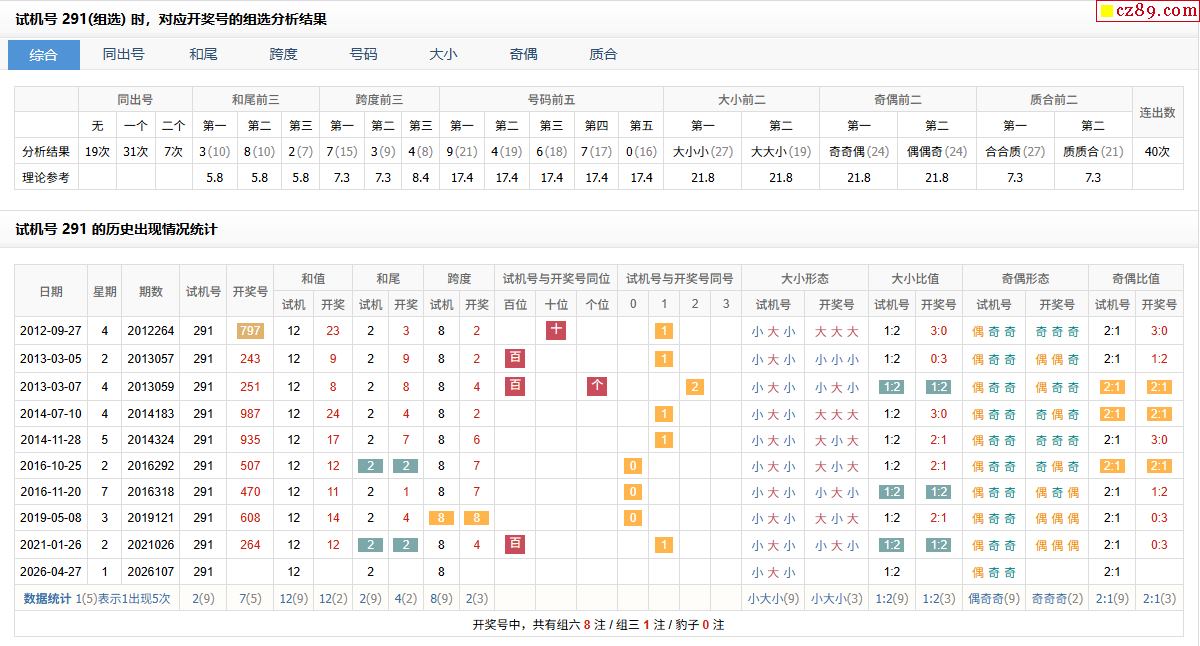The image size is (1200, 646).
Task: Select the 奇偶 tab
Action: click(x=523, y=55)
